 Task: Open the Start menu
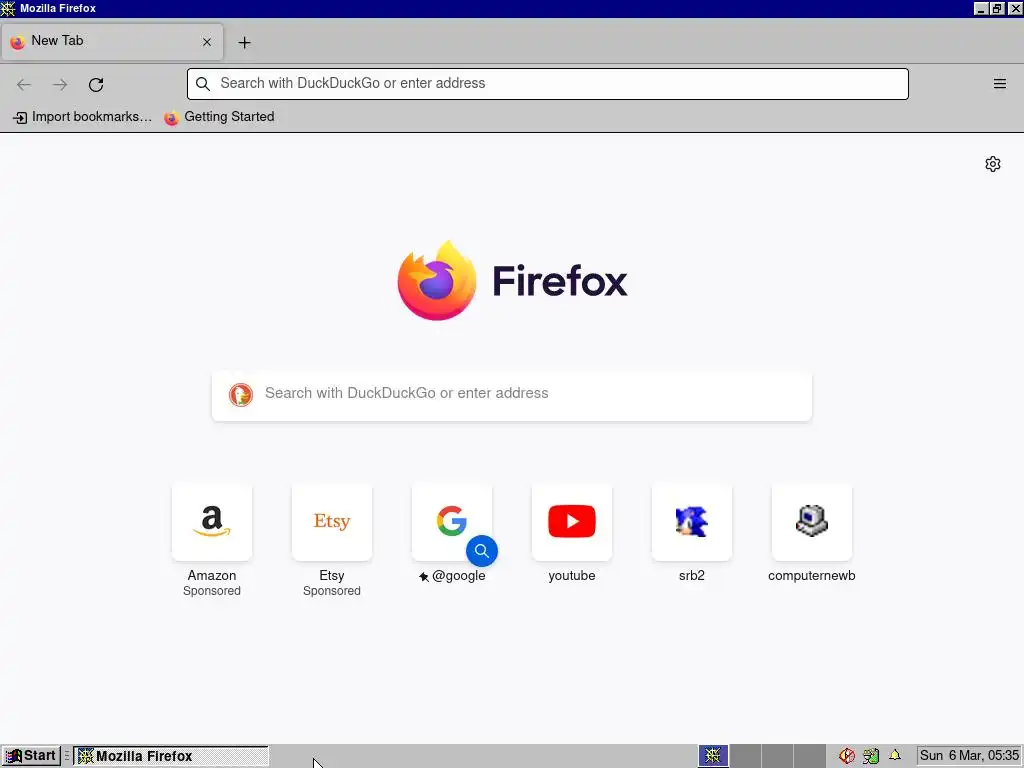coord(31,756)
